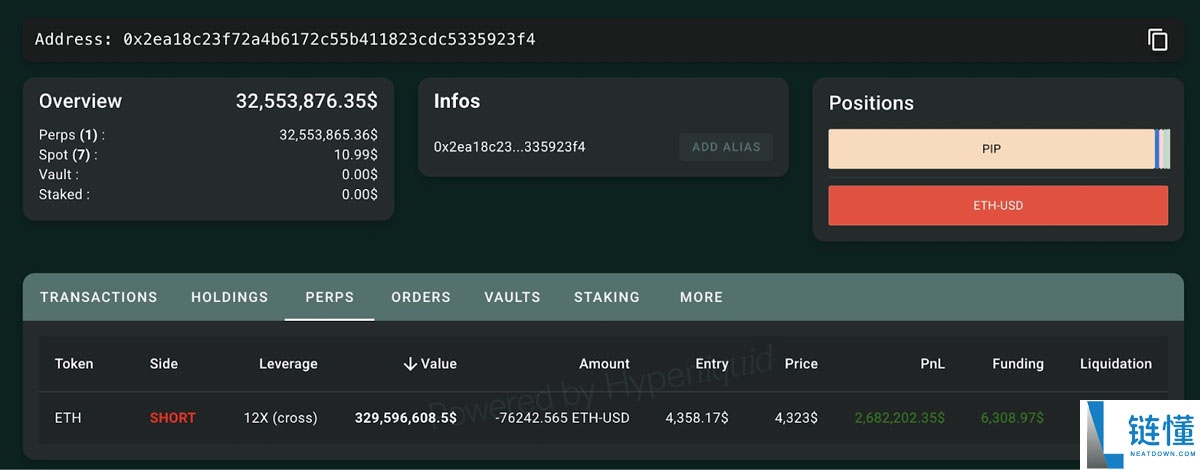Click the ETH token cell
Image resolution: width=1200 pixels, height=470 pixels.
pos(68,418)
